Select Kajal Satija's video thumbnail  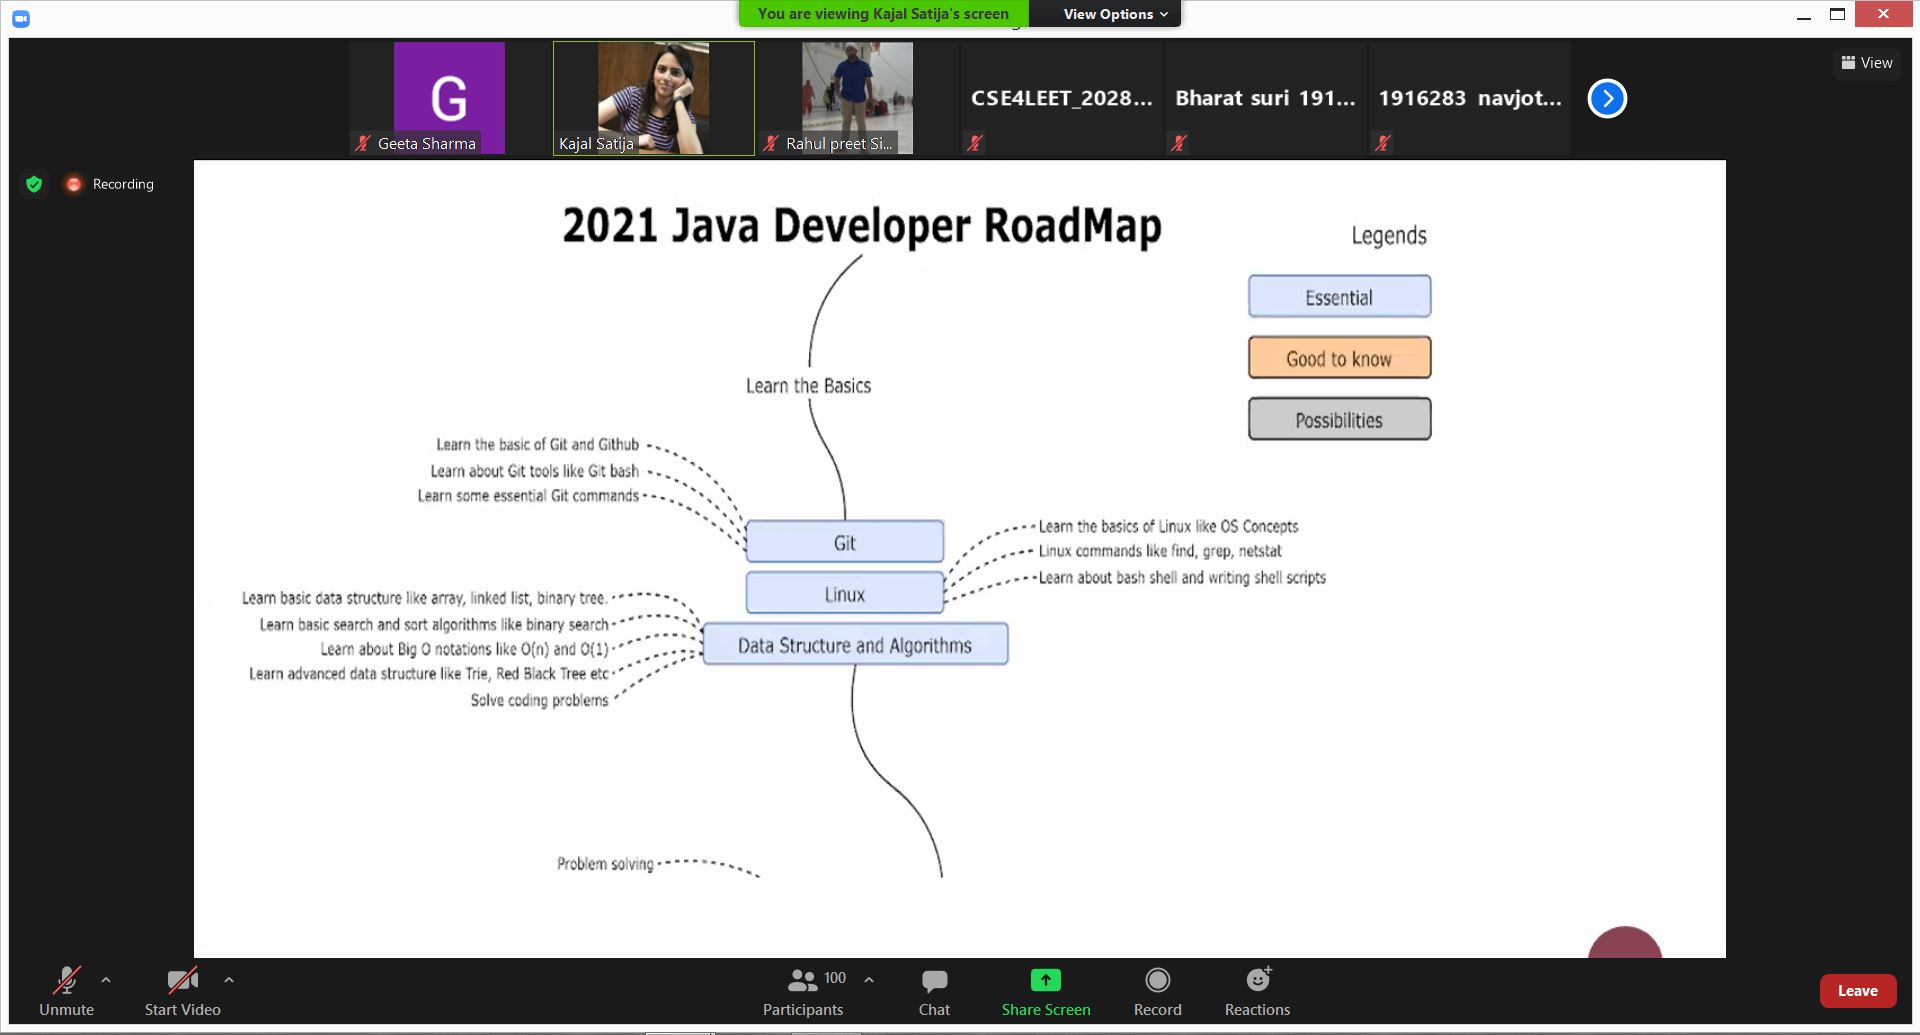click(x=654, y=98)
